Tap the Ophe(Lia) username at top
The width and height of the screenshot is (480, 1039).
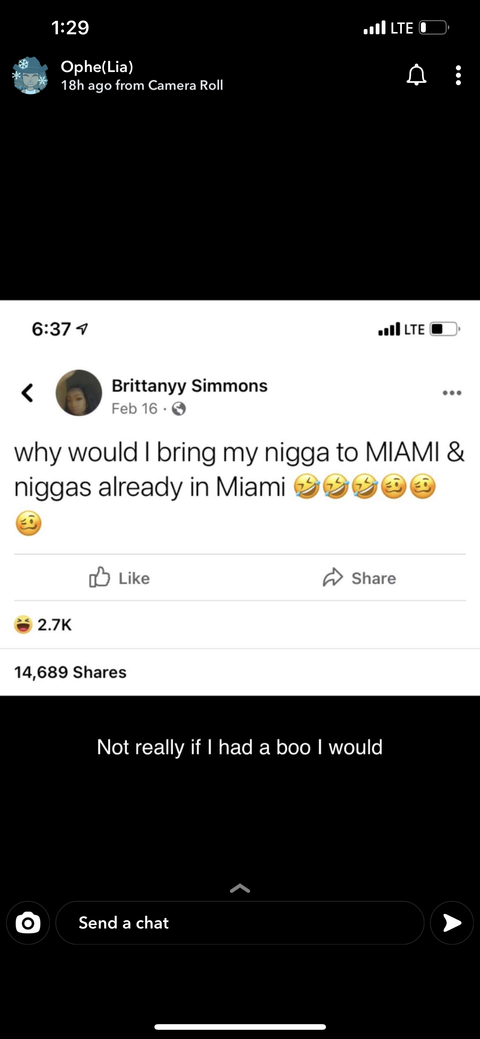[x=97, y=66]
